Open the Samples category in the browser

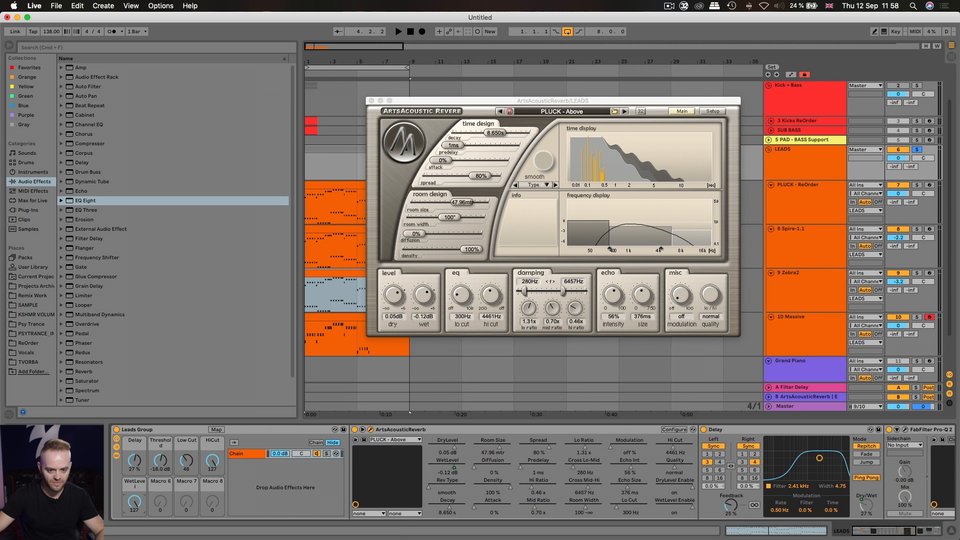(x=28, y=229)
